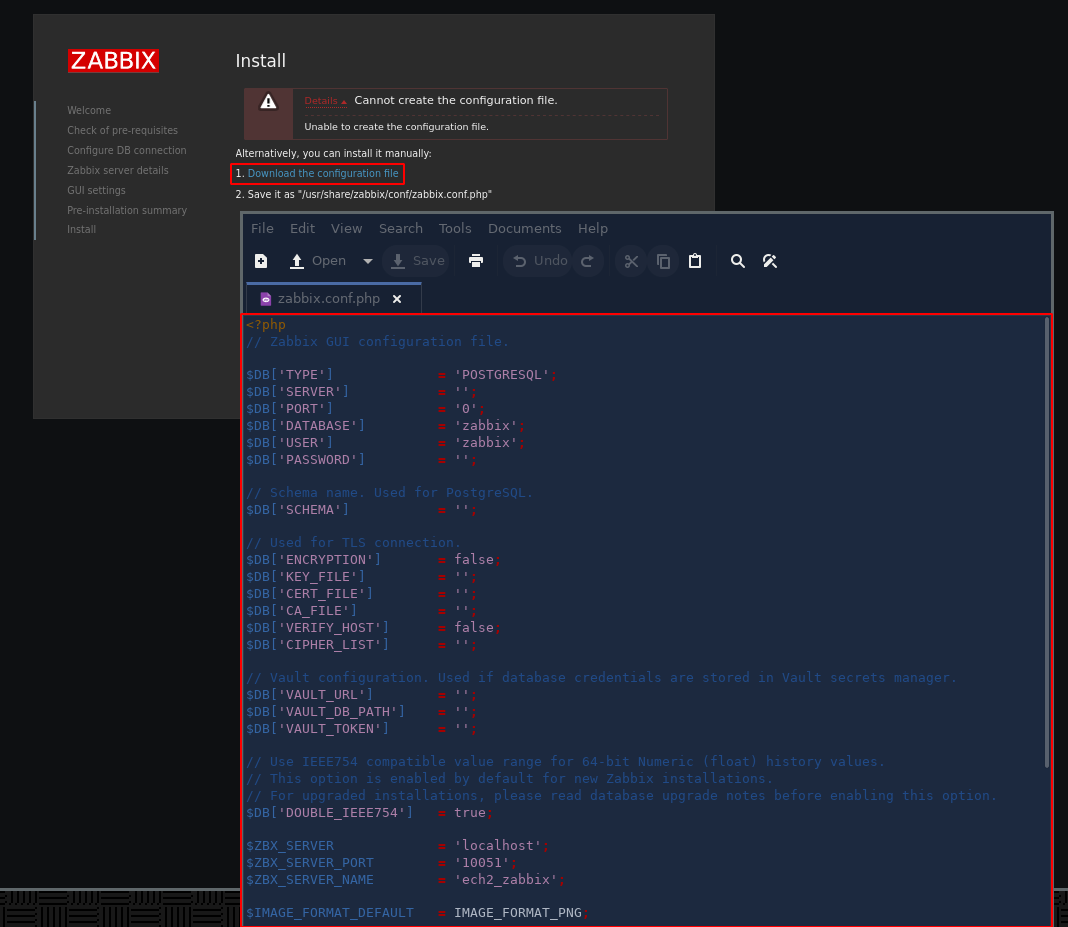
Task: Open the Tools menu
Action: [455, 228]
